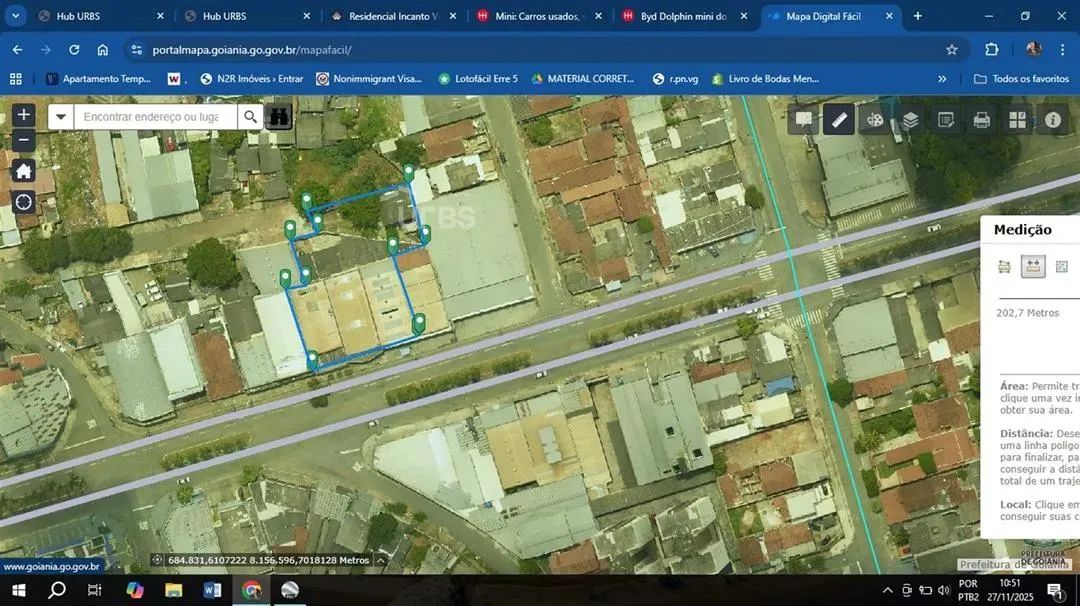The width and height of the screenshot is (1080, 606).
Task: Select the distance measurement mode
Action: coord(1033,266)
